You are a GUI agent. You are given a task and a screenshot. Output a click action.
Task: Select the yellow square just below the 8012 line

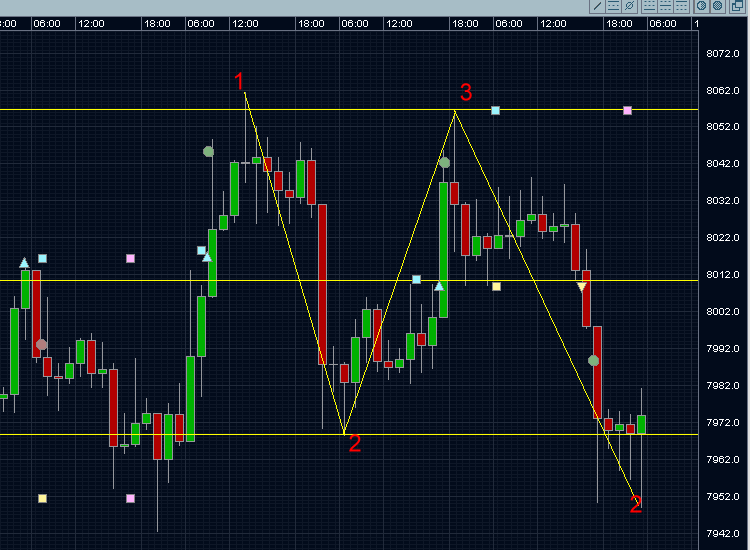pos(496,286)
